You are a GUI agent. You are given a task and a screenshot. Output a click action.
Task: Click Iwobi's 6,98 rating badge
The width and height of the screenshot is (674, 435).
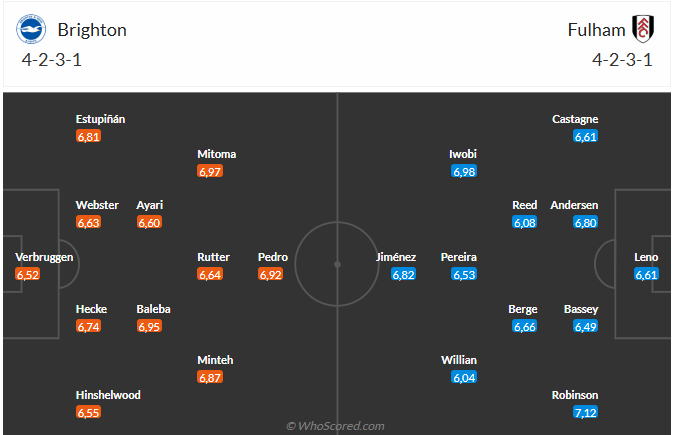pyautogui.click(x=464, y=172)
